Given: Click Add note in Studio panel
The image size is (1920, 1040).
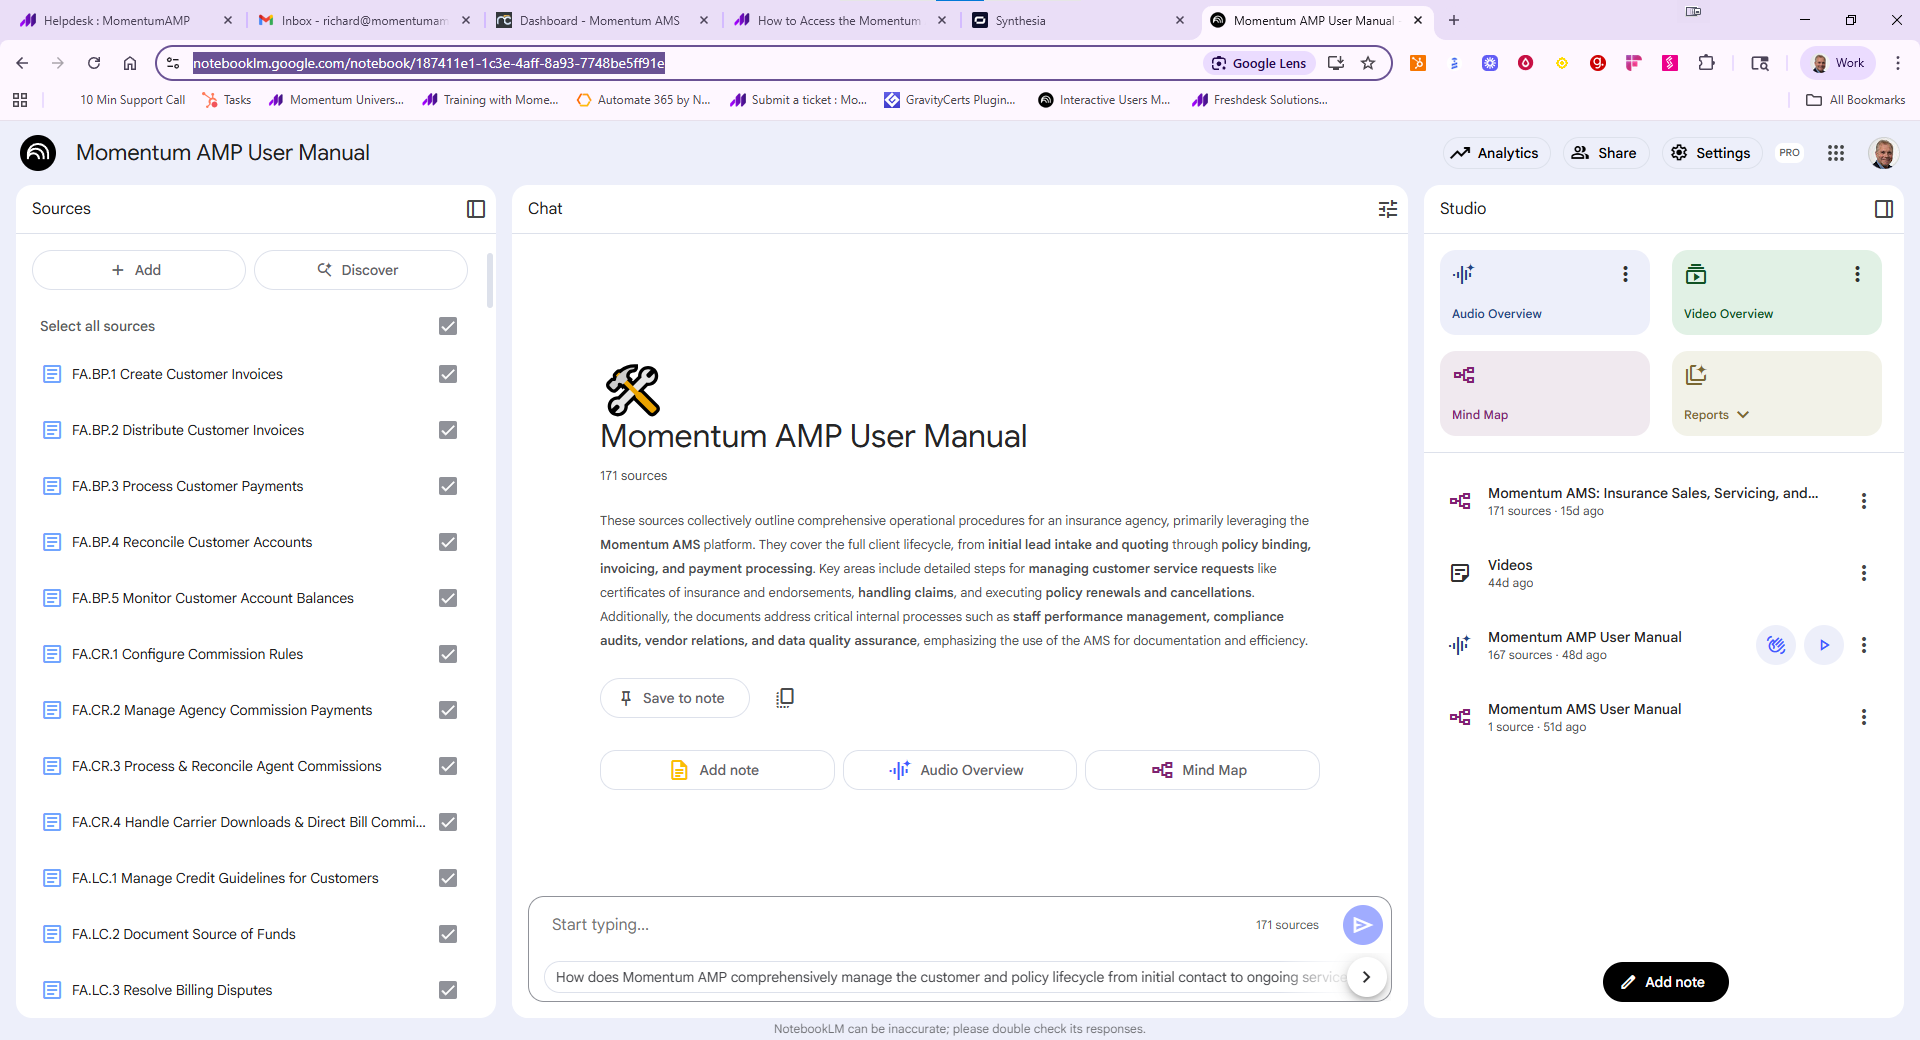Looking at the screenshot, I should pyautogui.click(x=1665, y=982).
